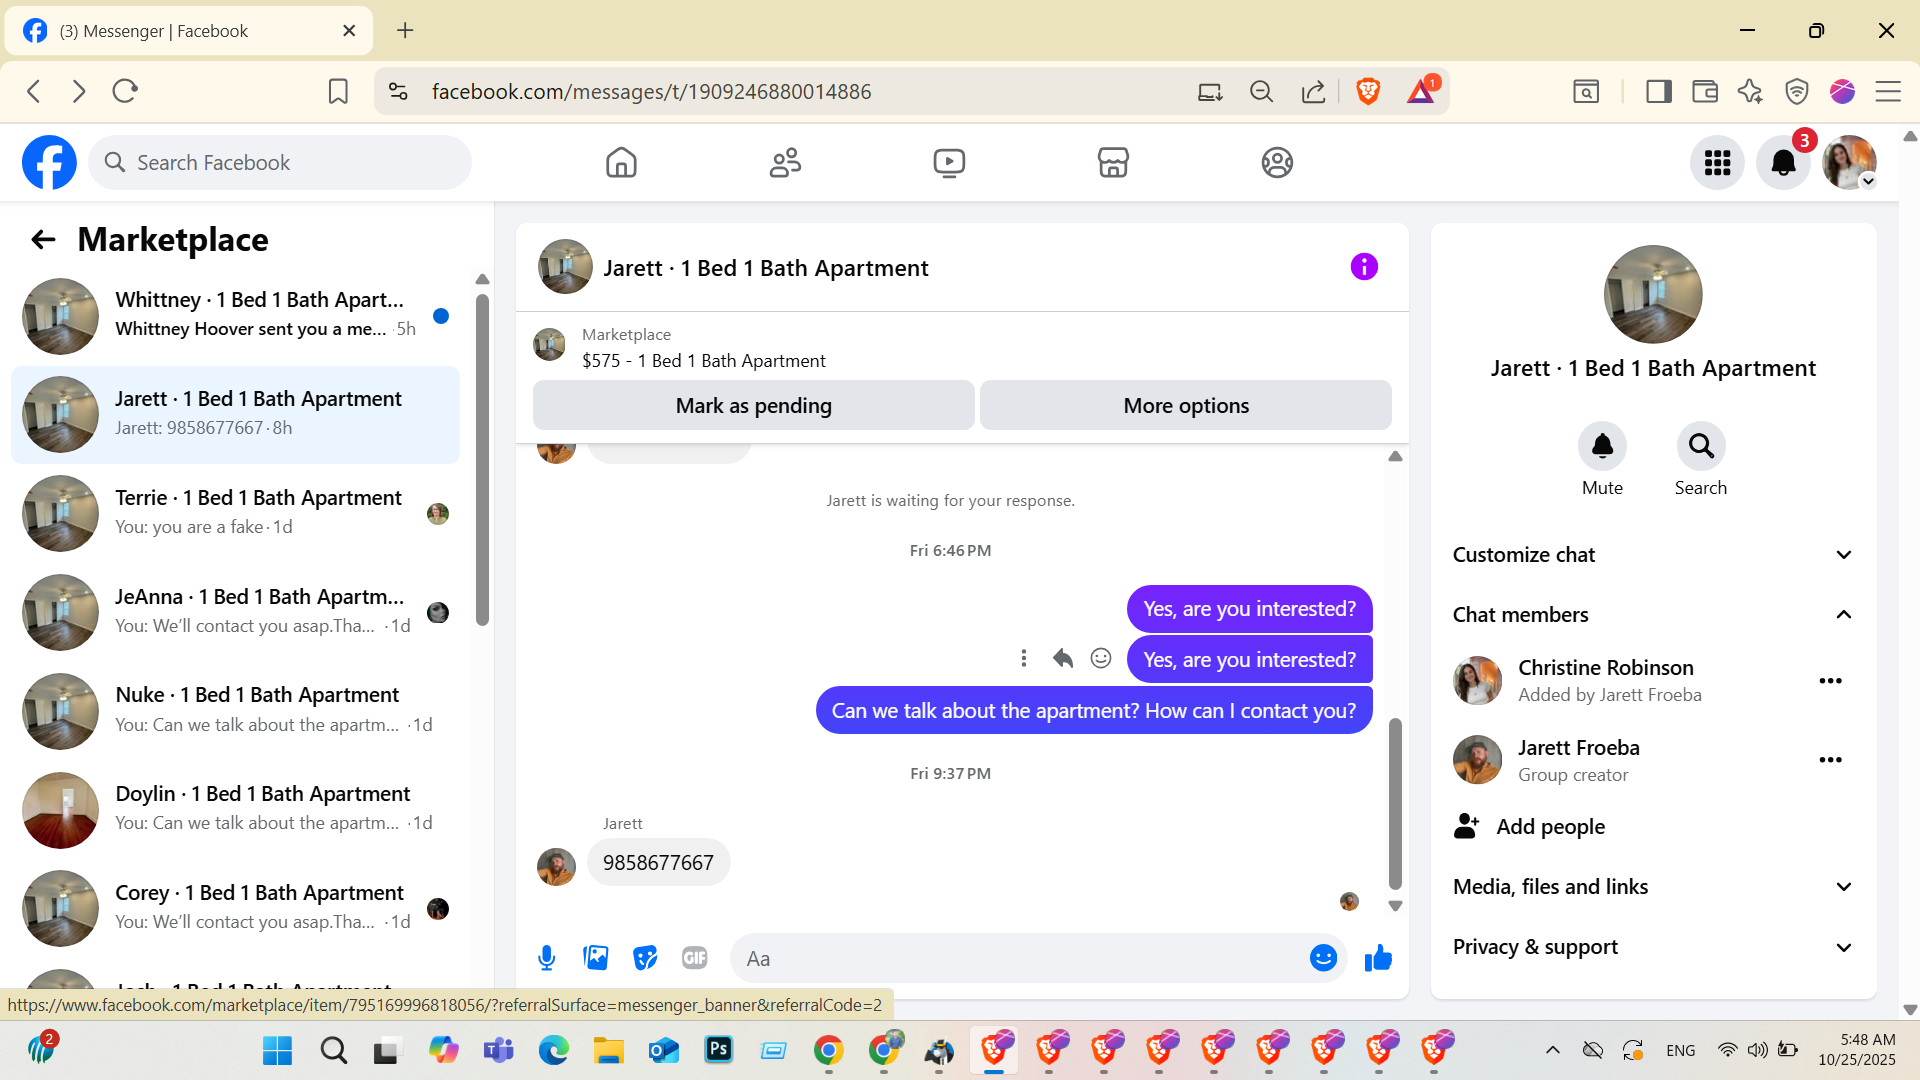The width and height of the screenshot is (1920, 1080).
Task: Open options for Jarett Froeba member
Action: 1830,760
